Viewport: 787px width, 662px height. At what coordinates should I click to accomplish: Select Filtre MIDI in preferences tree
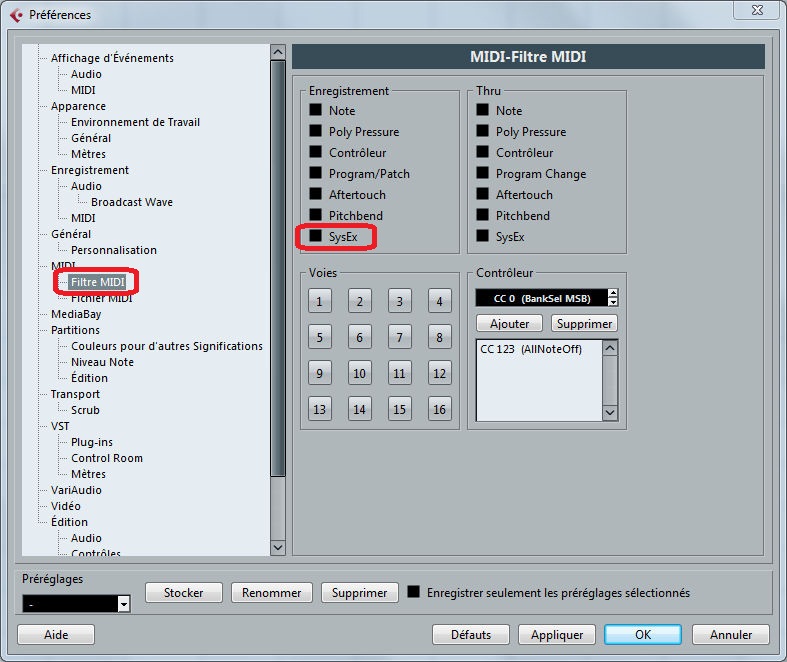coord(97,282)
